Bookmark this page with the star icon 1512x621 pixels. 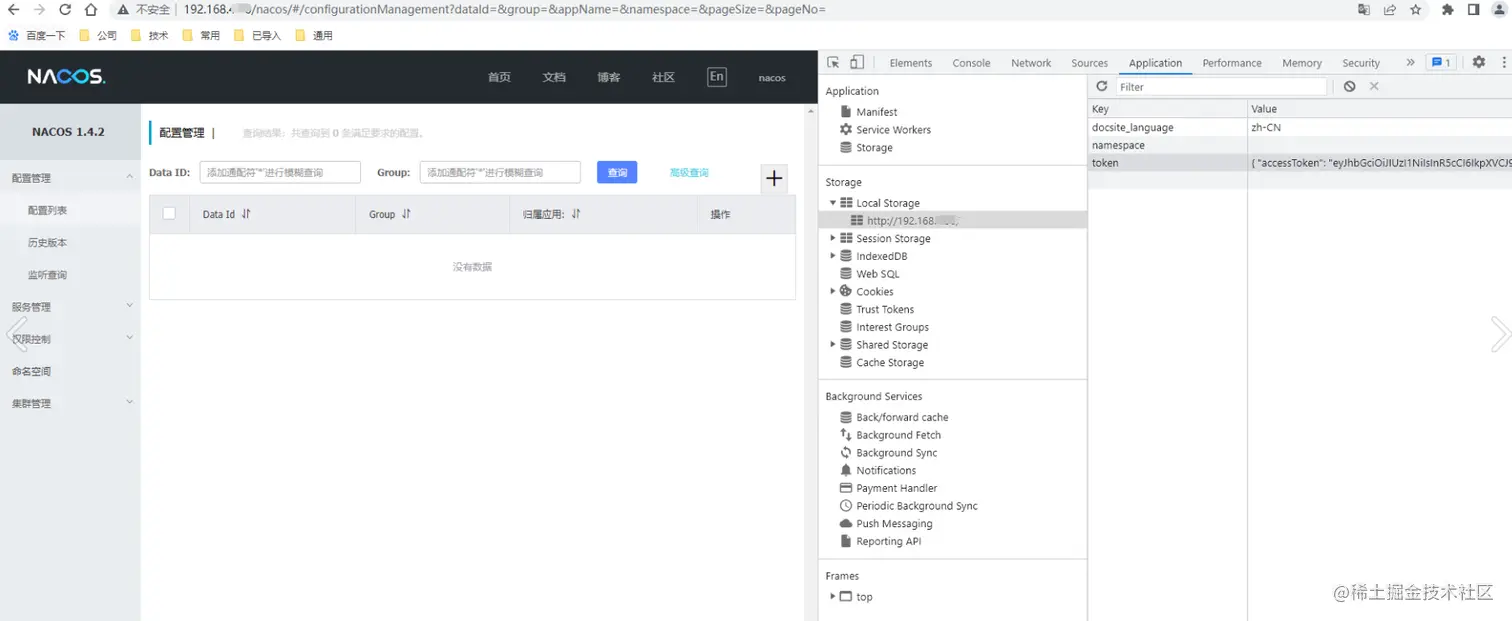(1416, 10)
